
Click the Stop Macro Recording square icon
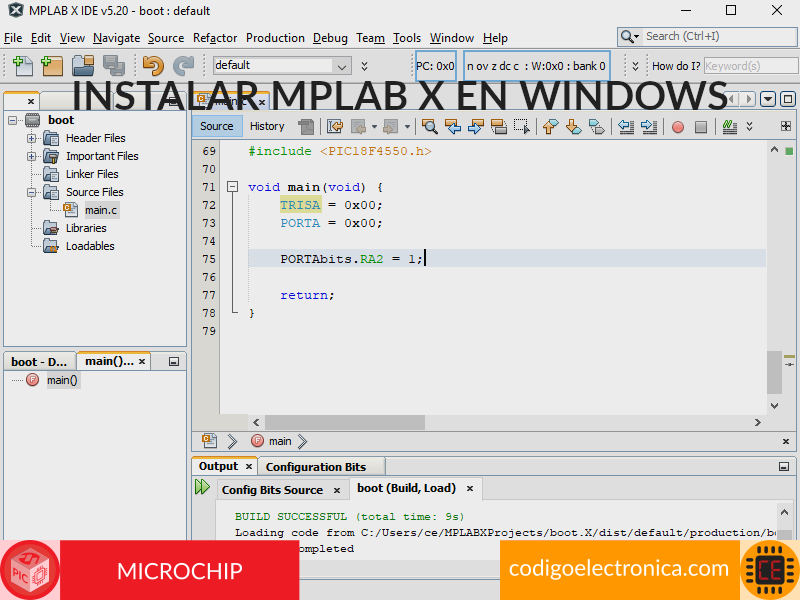pyautogui.click(x=701, y=127)
